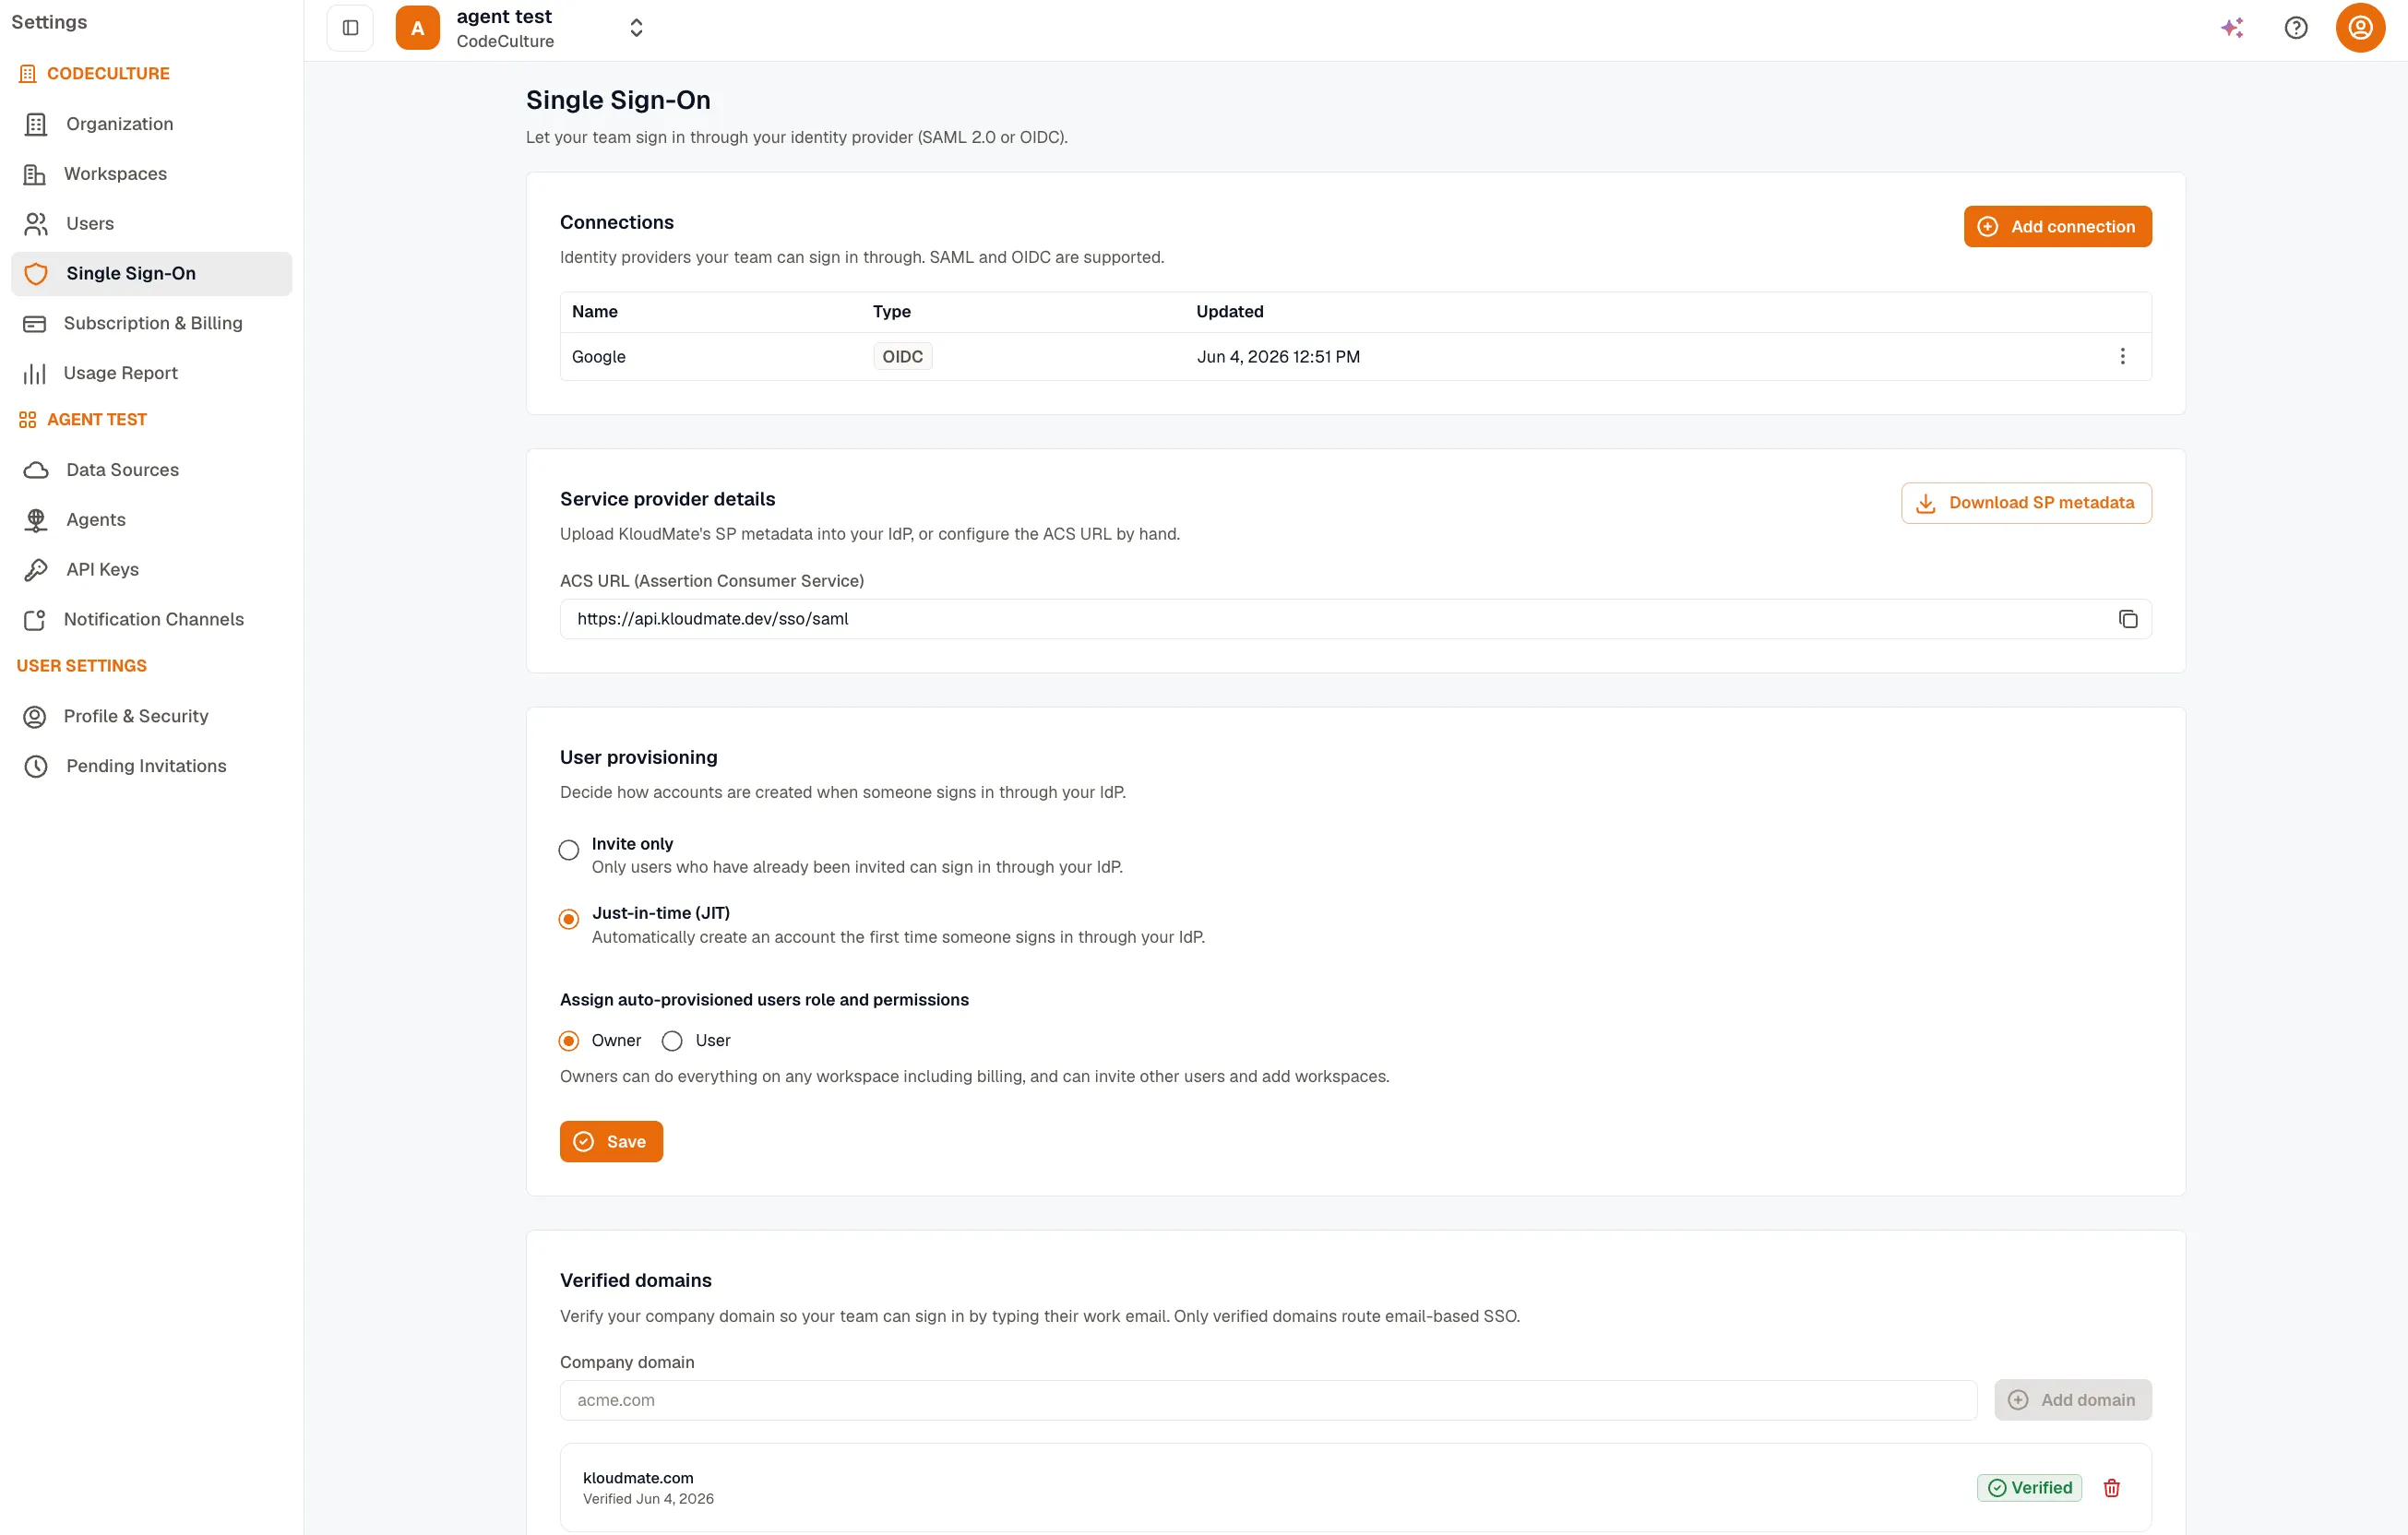
Task: Click the API Keys key icon
Action: 36,570
